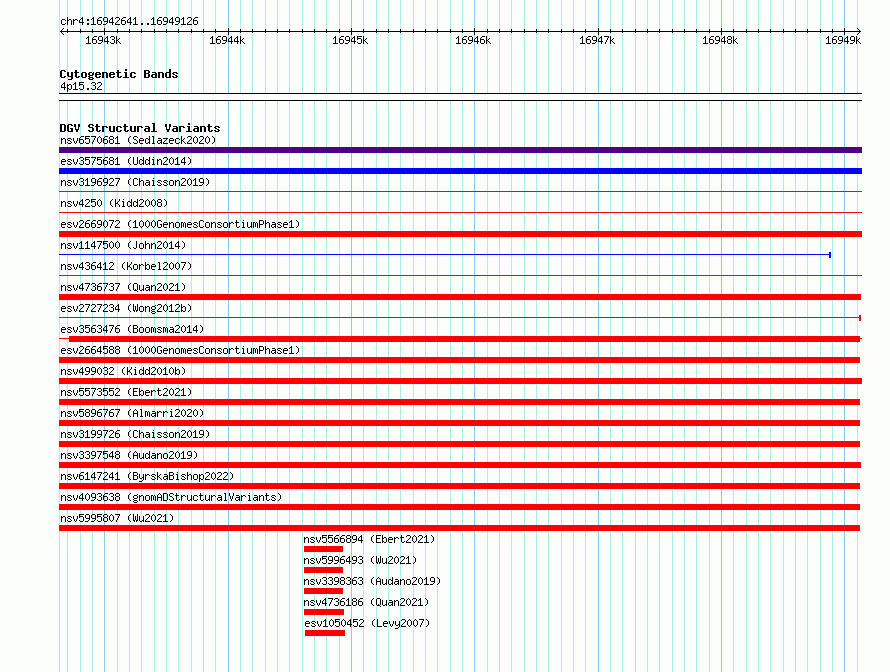
Task: Click the nsv6570681 (Sedlazeck2020) variant label
Action: pyautogui.click(x=138, y=140)
